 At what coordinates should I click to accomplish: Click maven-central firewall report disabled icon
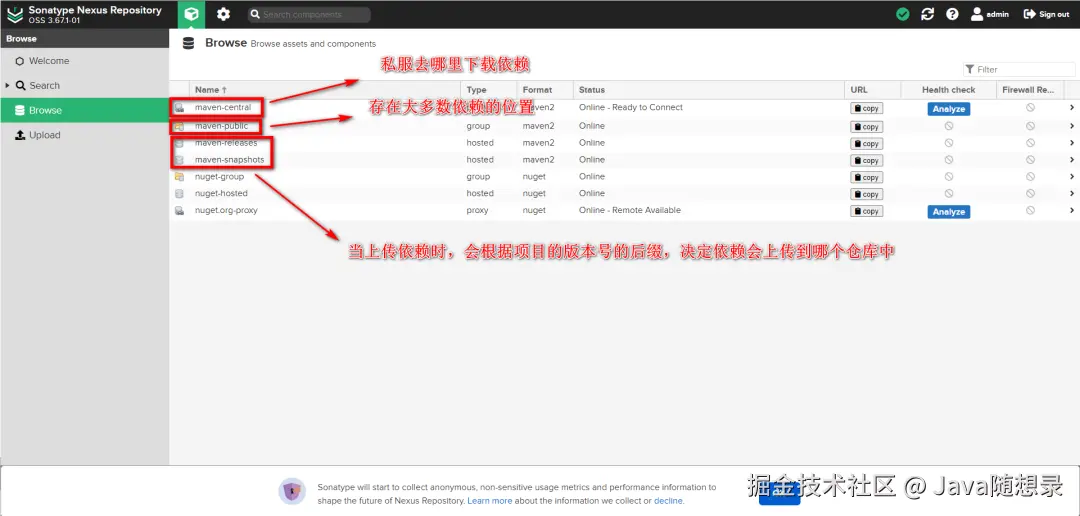(x=1030, y=107)
